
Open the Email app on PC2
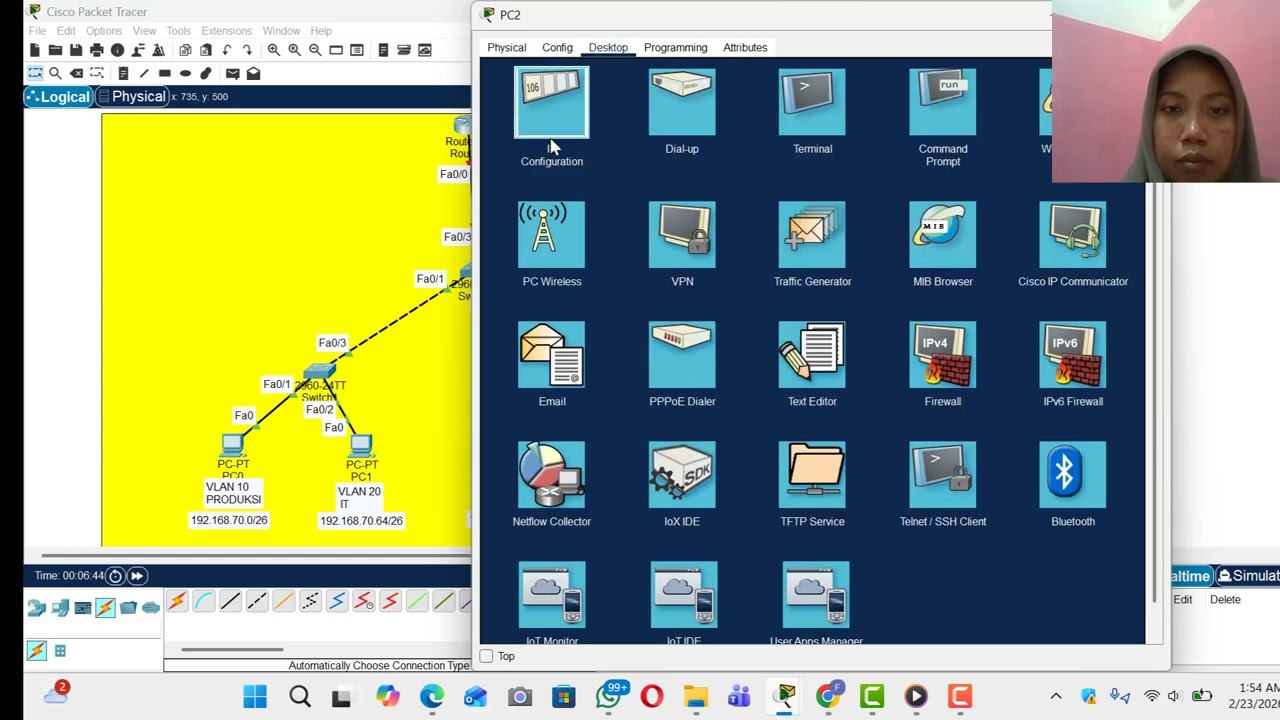pos(552,355)
